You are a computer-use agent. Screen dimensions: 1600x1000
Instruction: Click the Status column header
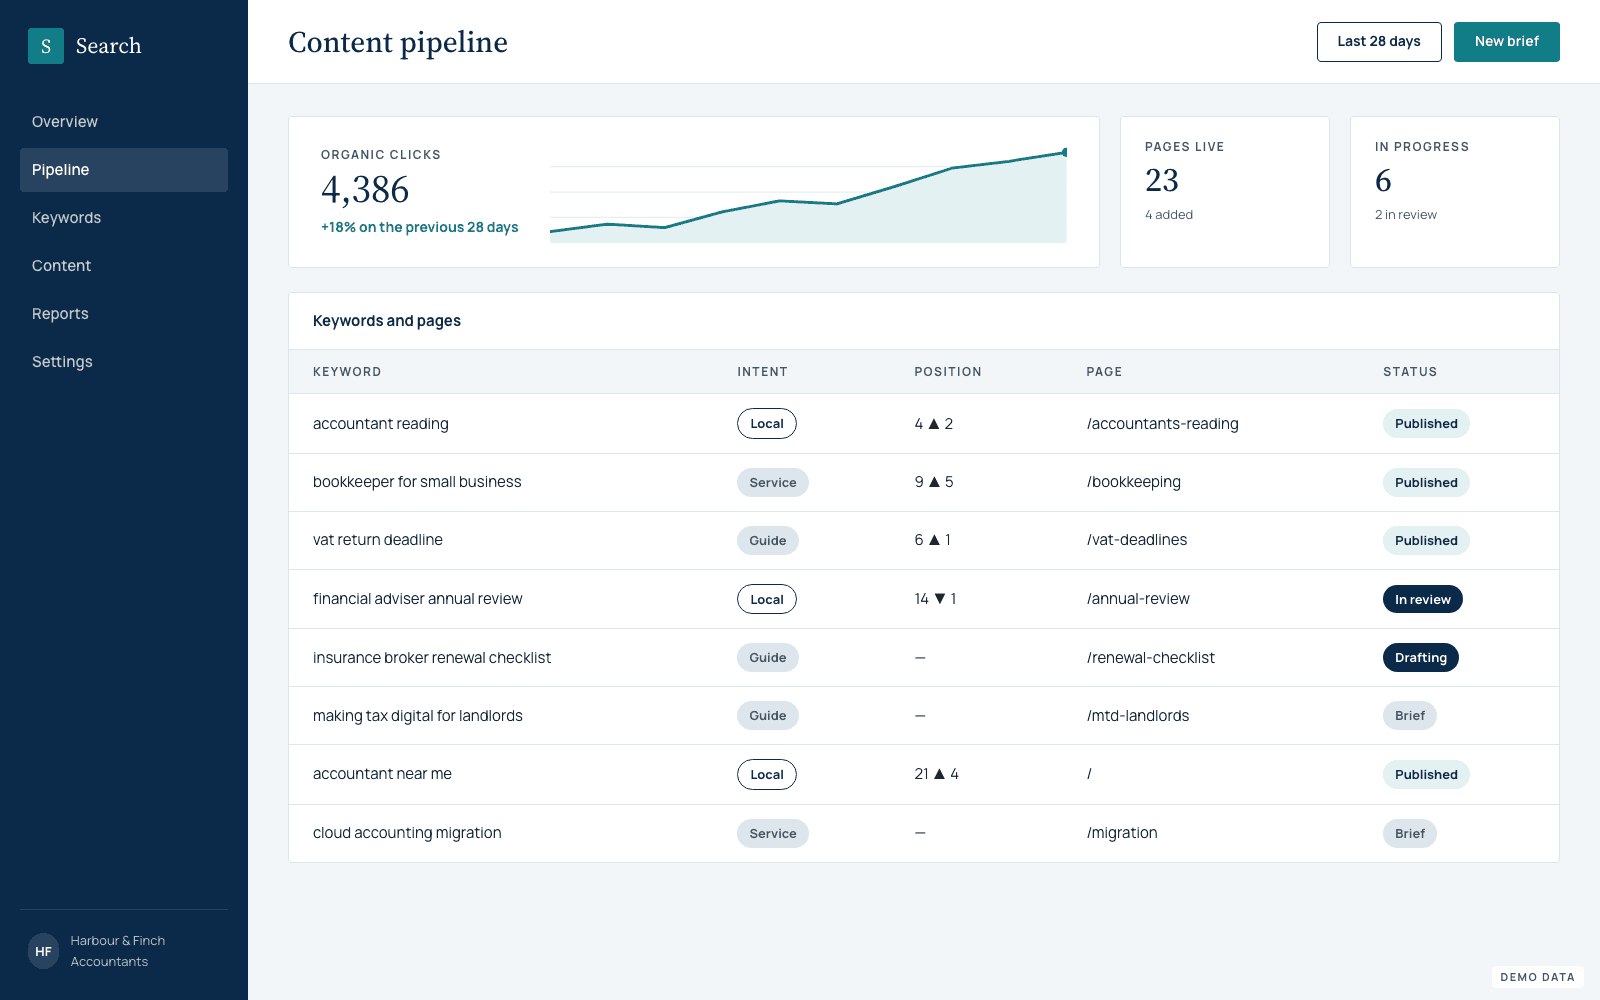point(1410,372)
